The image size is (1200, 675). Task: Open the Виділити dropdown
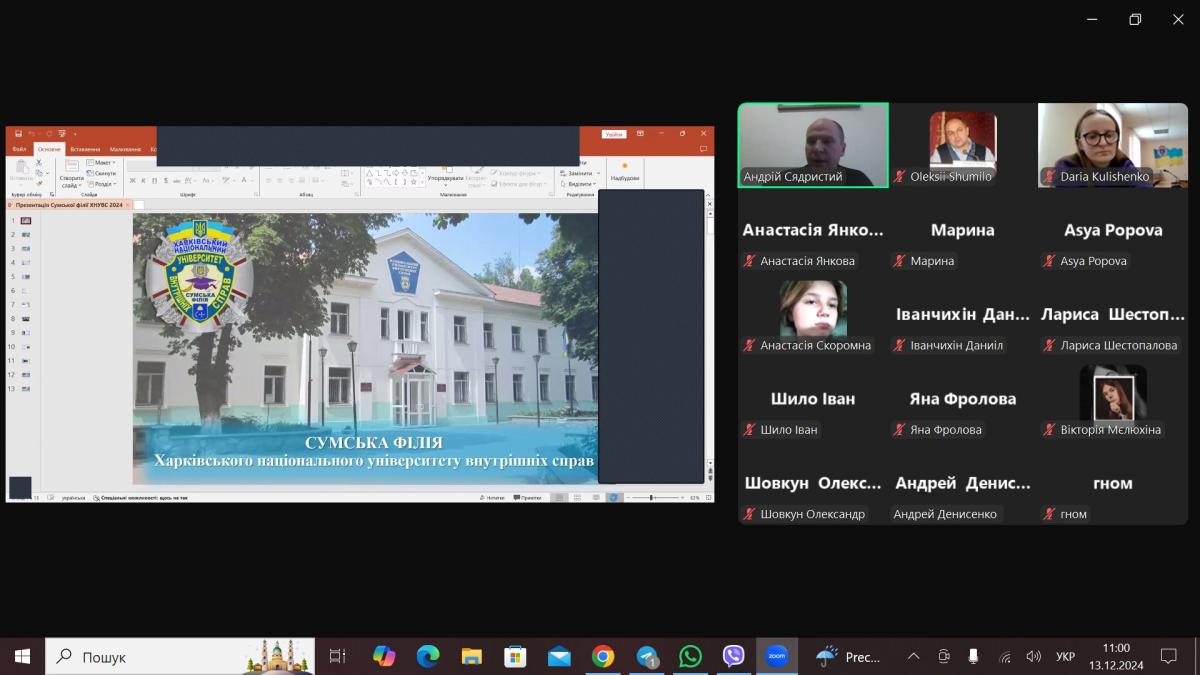coord(577,184)
